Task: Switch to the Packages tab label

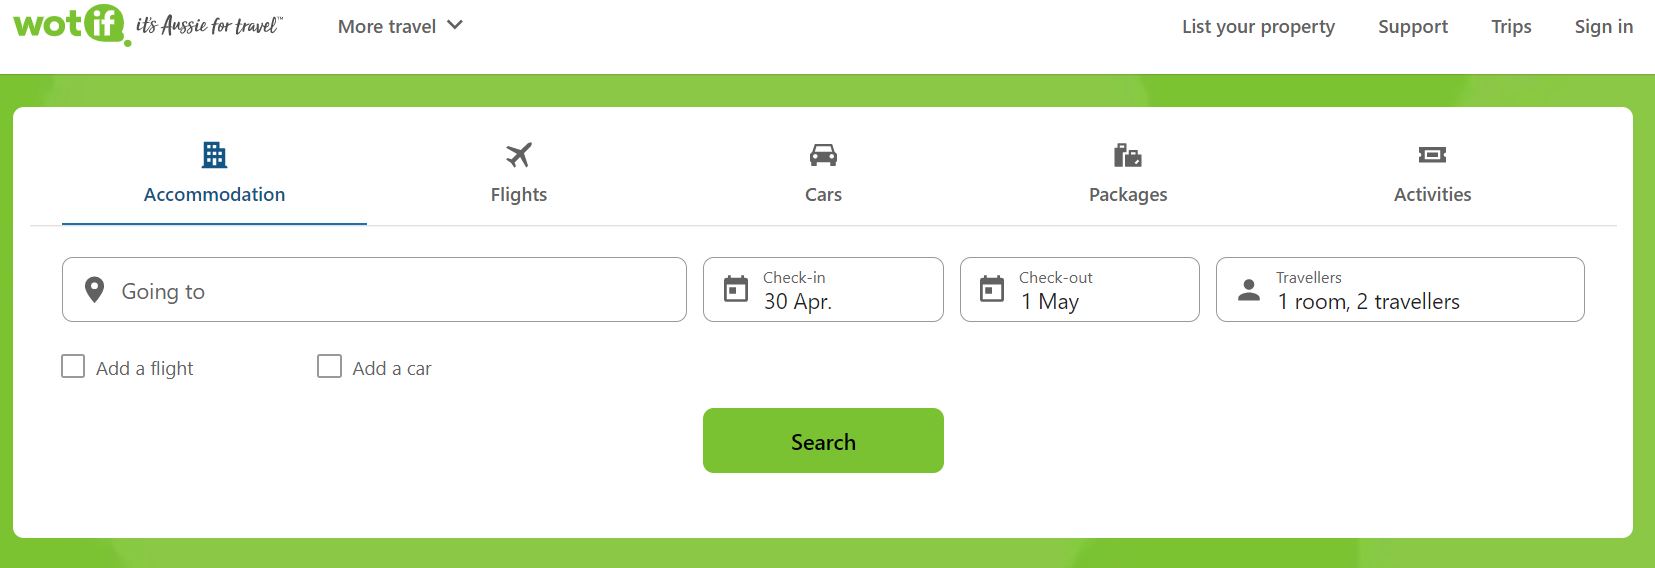Action: point(1128,194)
